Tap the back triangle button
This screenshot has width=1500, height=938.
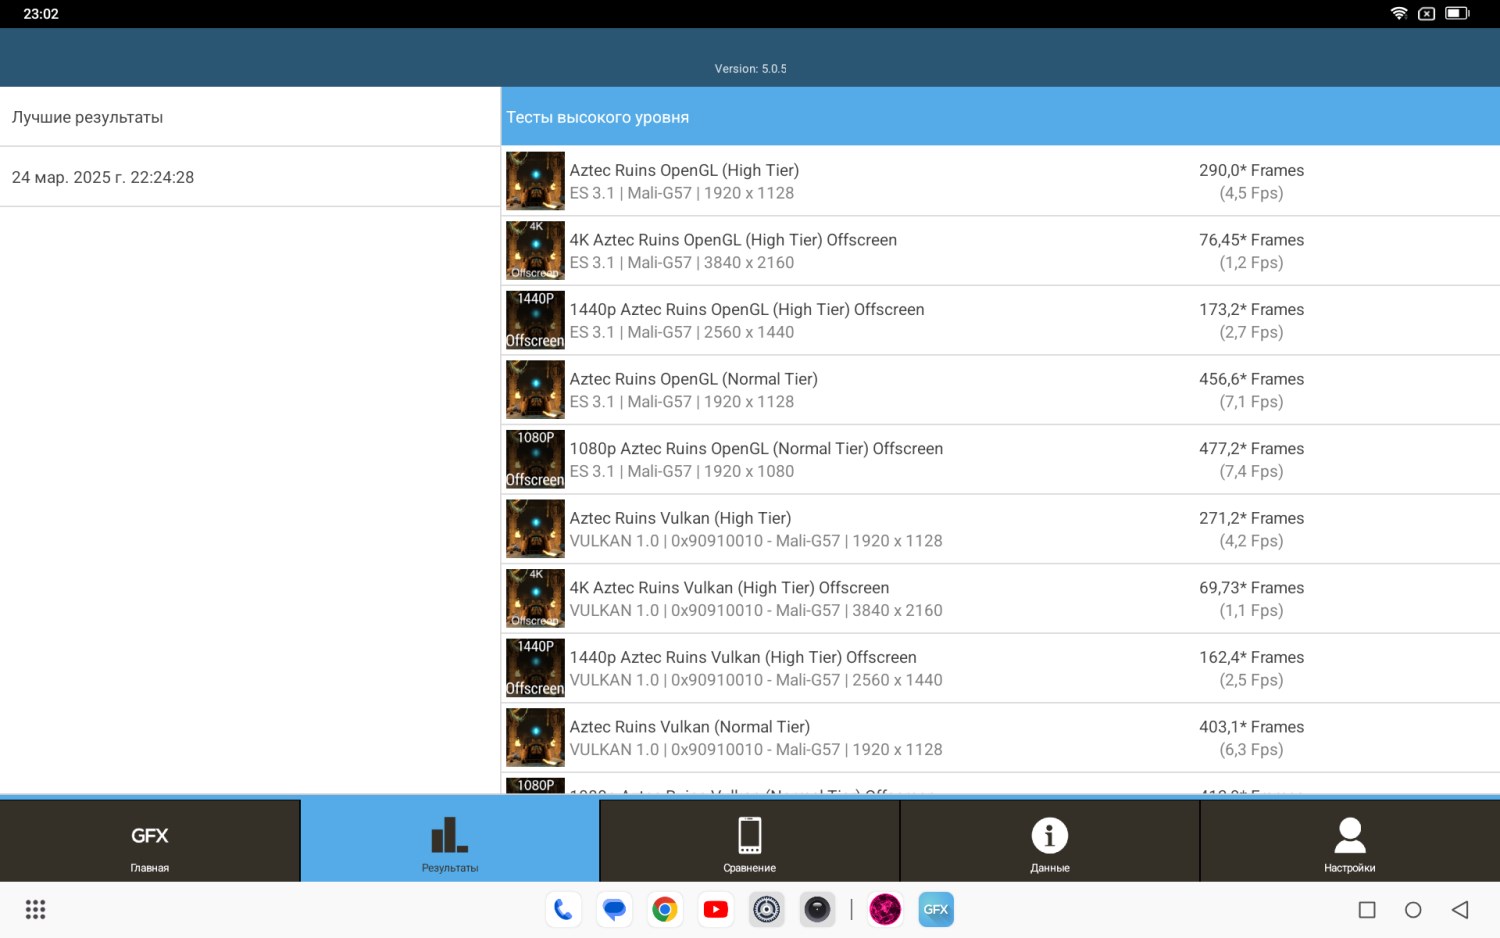(x=1460, y=910)
